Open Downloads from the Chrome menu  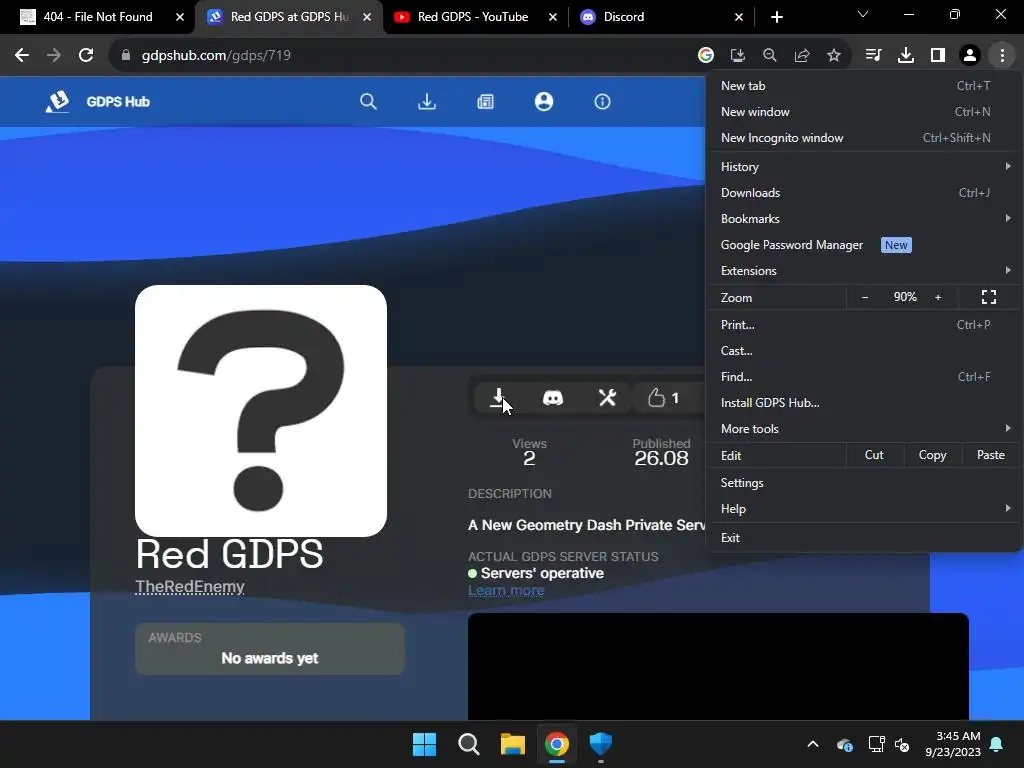point(865,193)
